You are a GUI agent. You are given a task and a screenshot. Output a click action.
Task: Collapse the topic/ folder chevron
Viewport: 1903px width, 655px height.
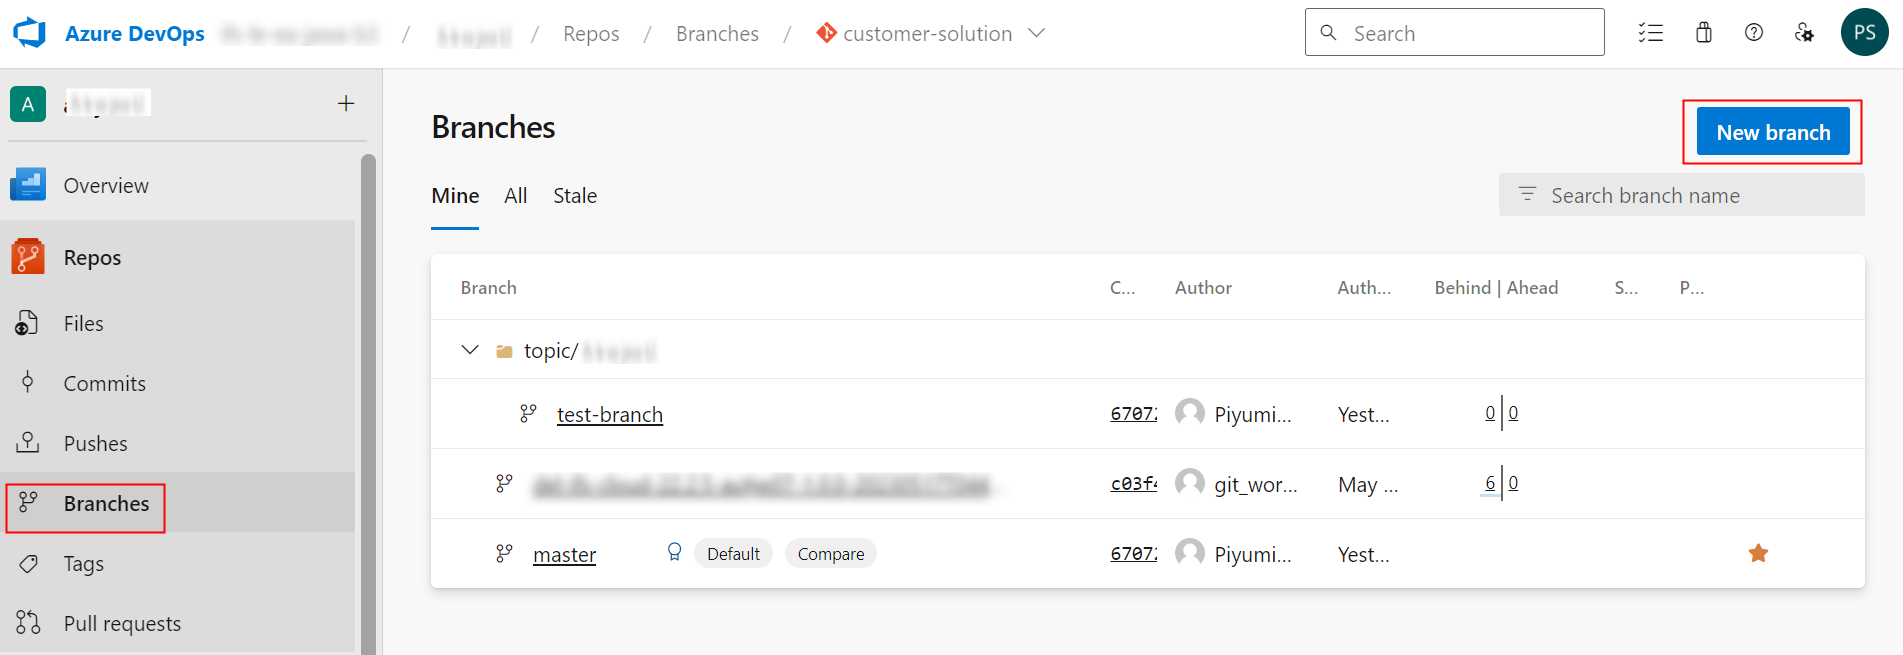(470, 350)
